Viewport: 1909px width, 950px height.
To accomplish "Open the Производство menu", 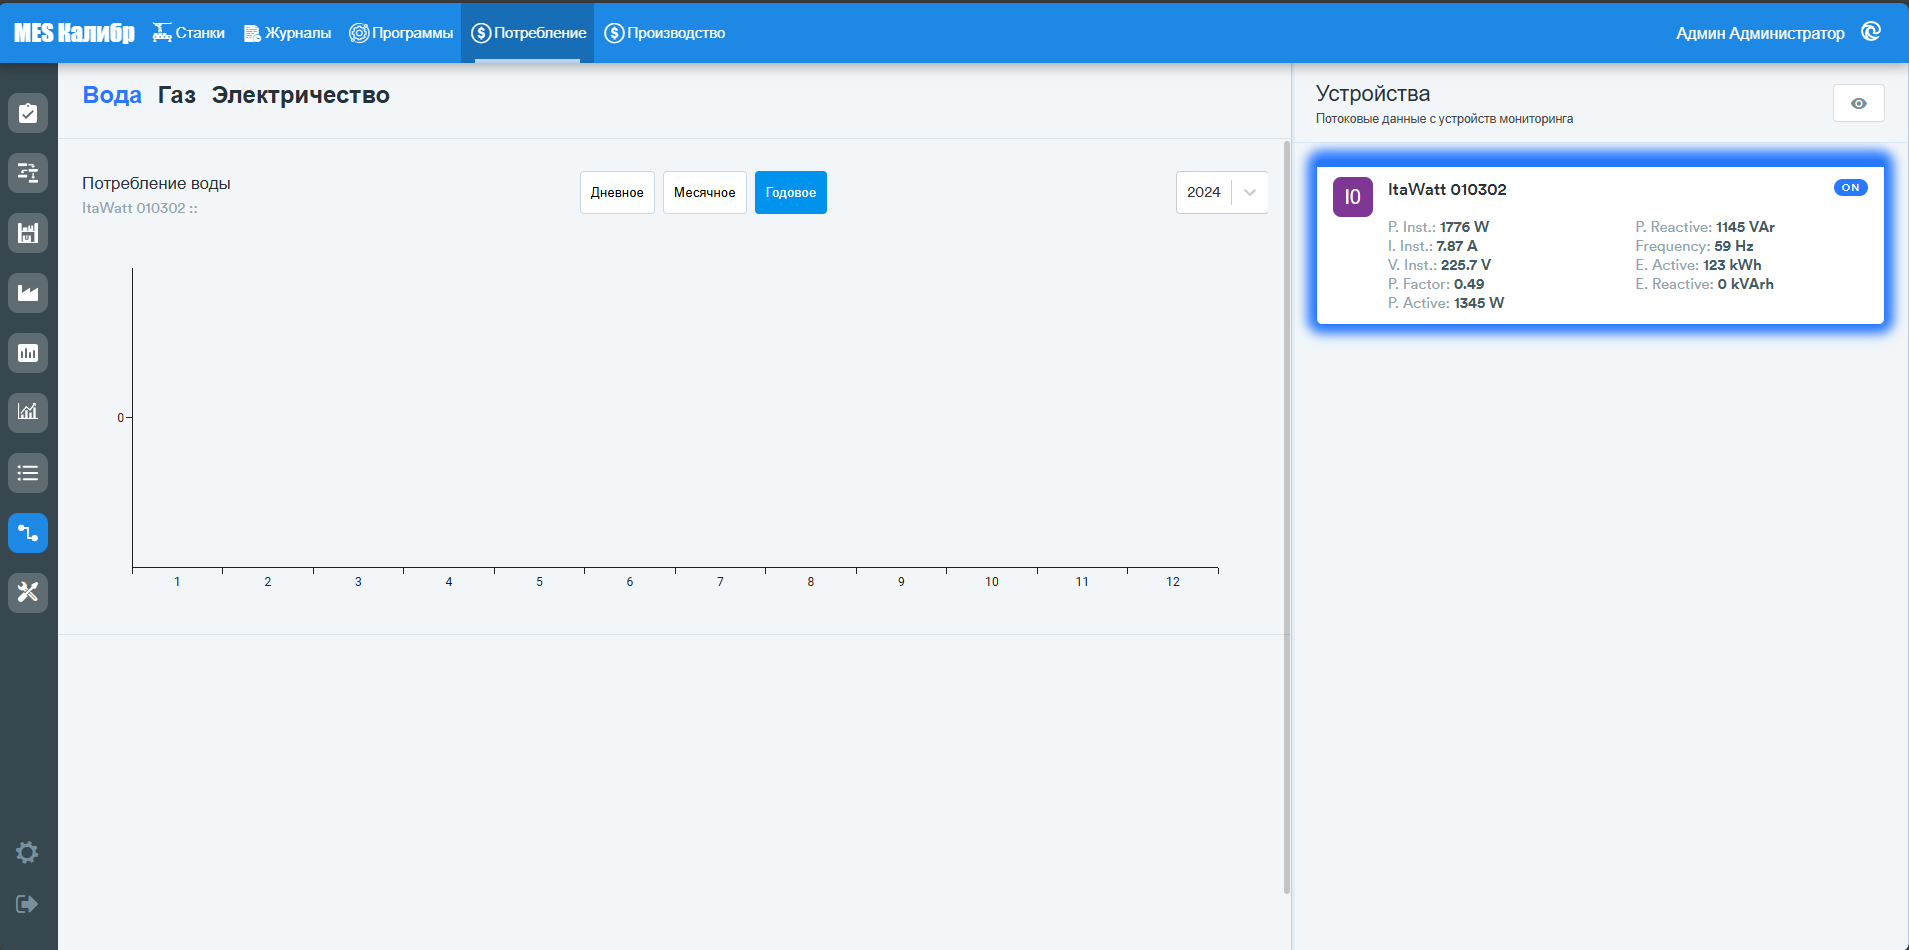I will 665,33.
